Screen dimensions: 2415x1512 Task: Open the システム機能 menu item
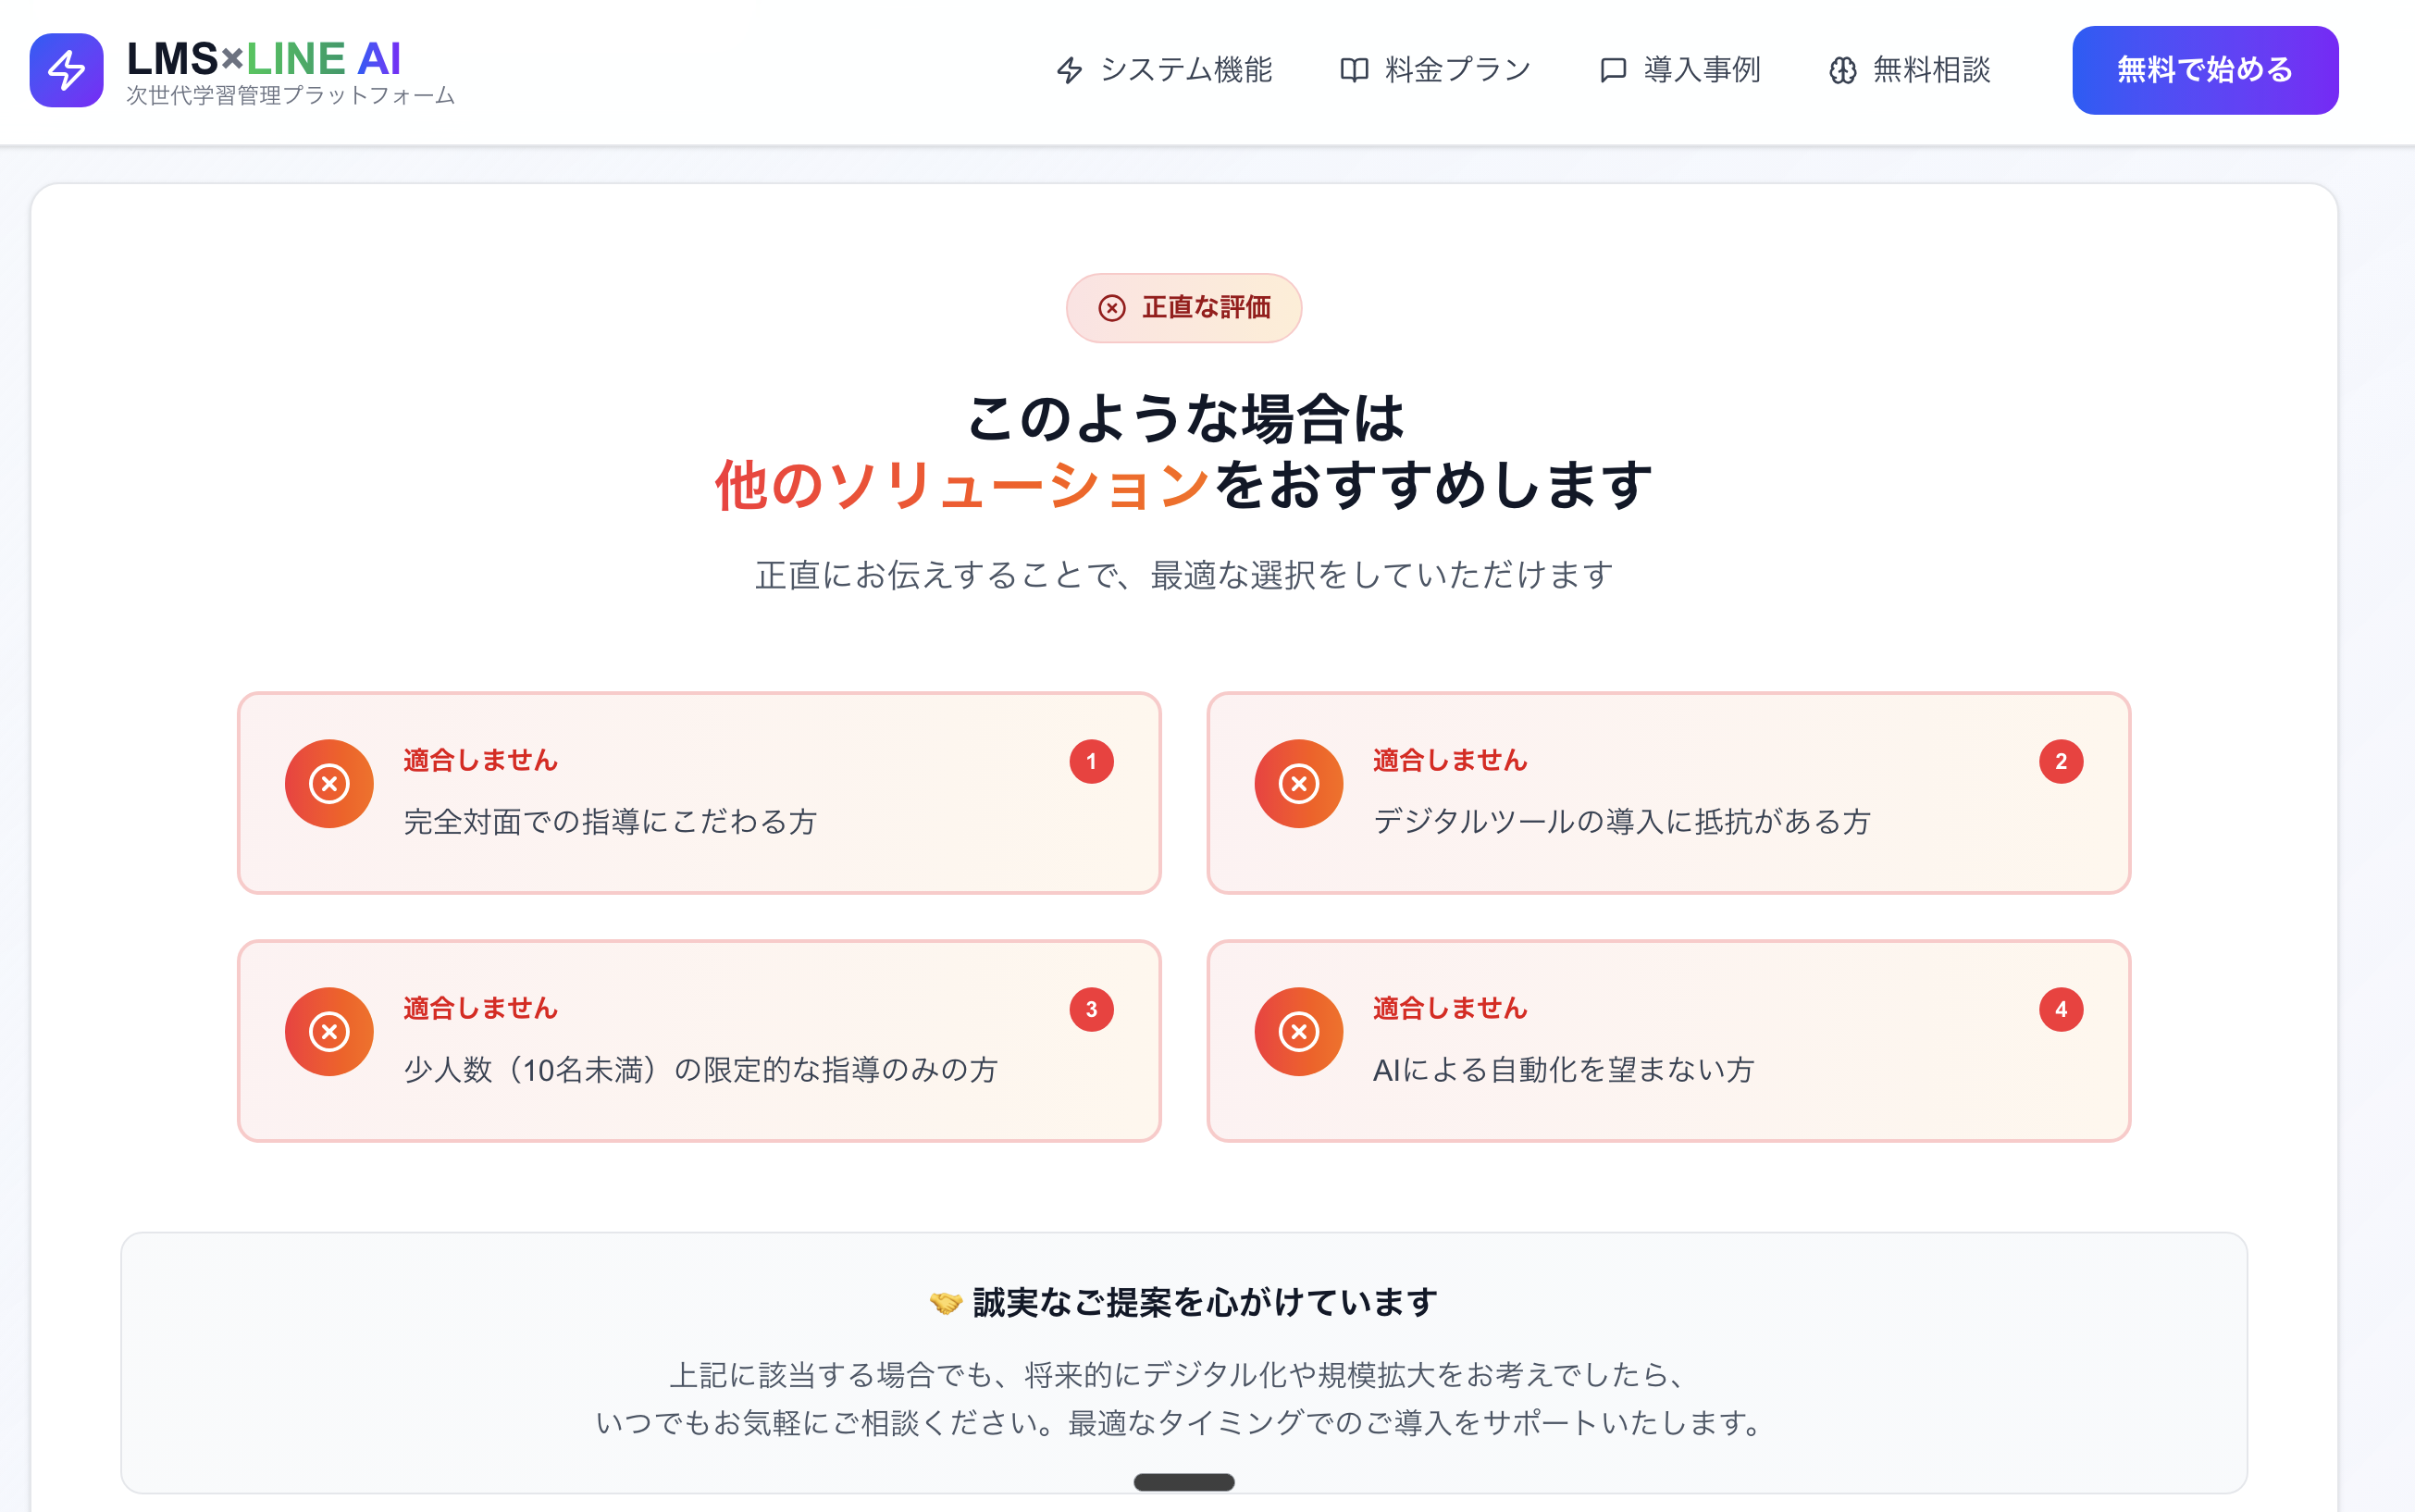click(x=1186, y=70)
